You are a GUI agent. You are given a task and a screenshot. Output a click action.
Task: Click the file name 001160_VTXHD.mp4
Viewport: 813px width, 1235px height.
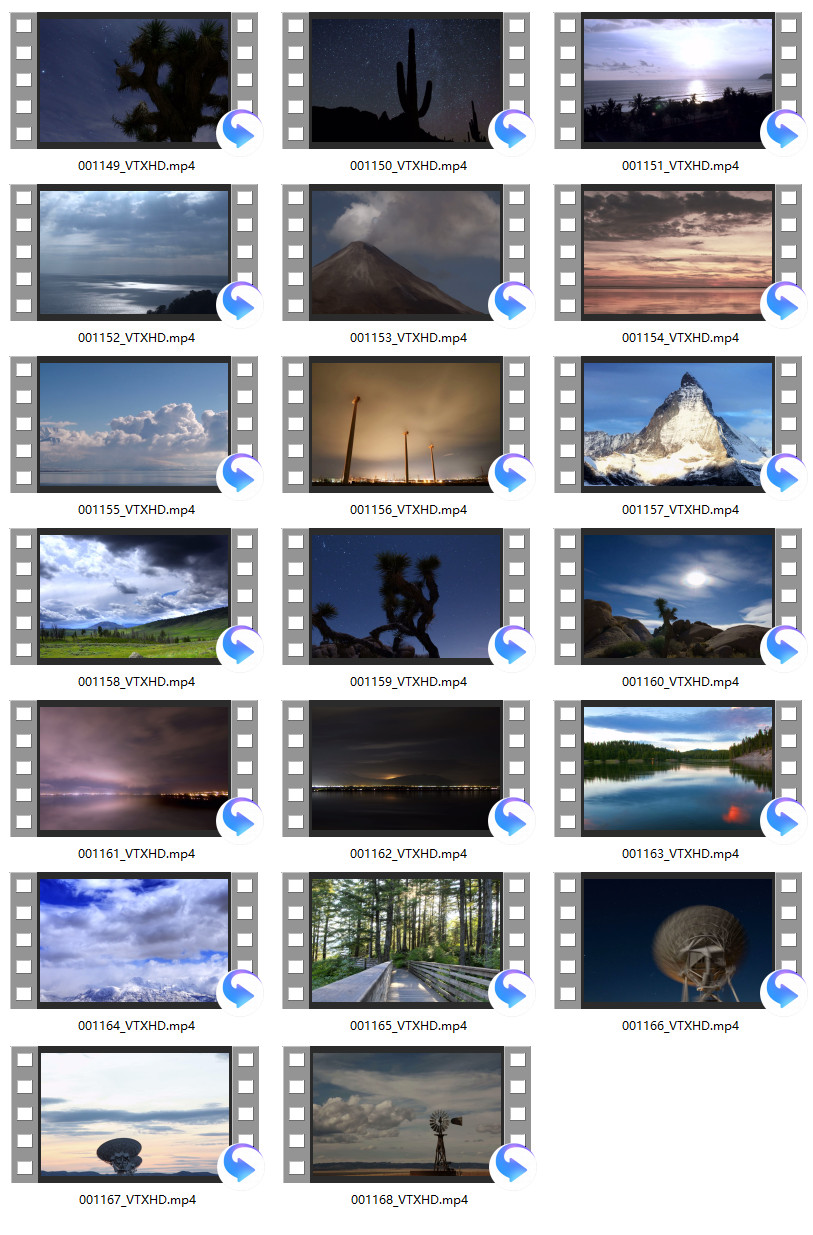point(680,682)
